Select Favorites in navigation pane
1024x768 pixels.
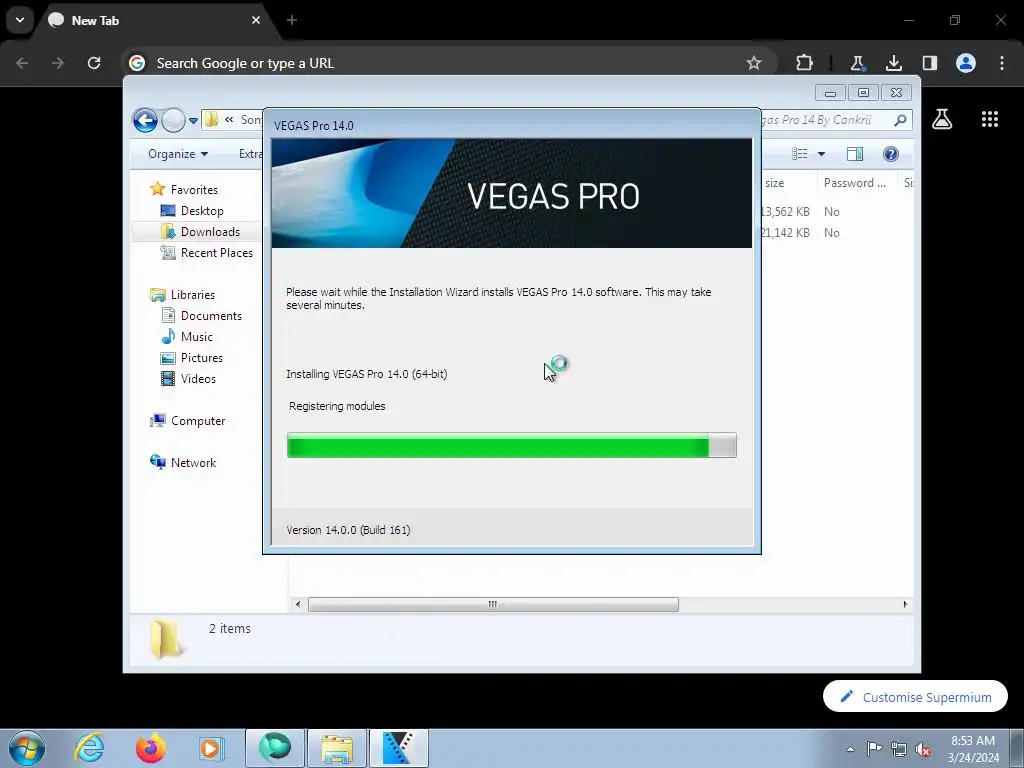(194, 189)
